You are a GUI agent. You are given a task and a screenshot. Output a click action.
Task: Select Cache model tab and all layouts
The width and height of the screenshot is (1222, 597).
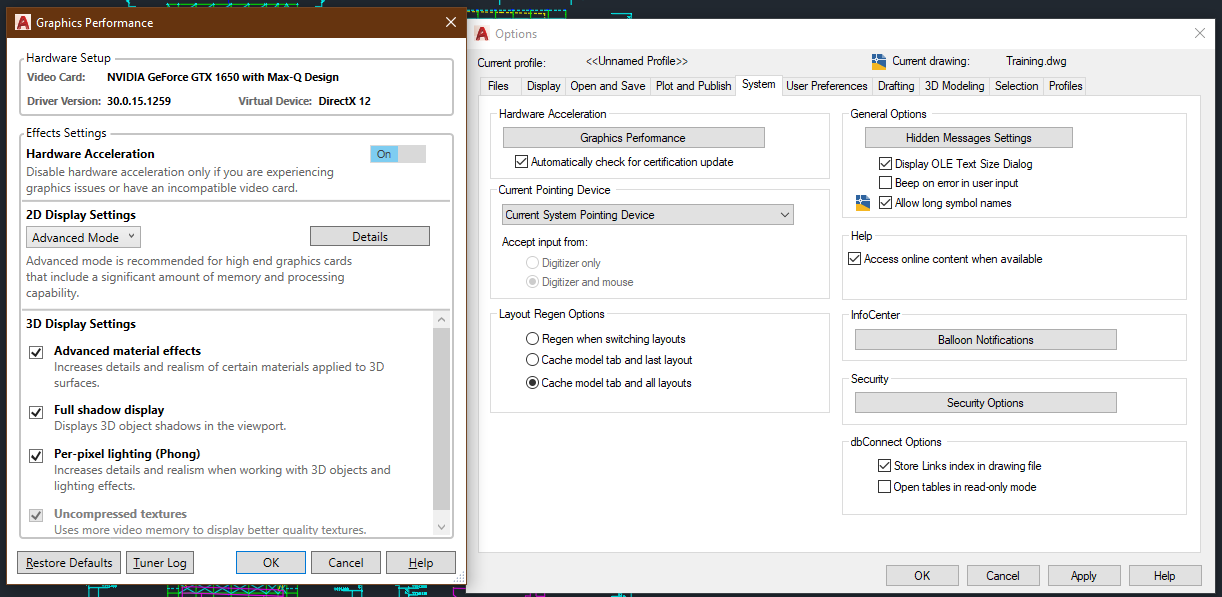pyautogui.click(x=532, y=383)
